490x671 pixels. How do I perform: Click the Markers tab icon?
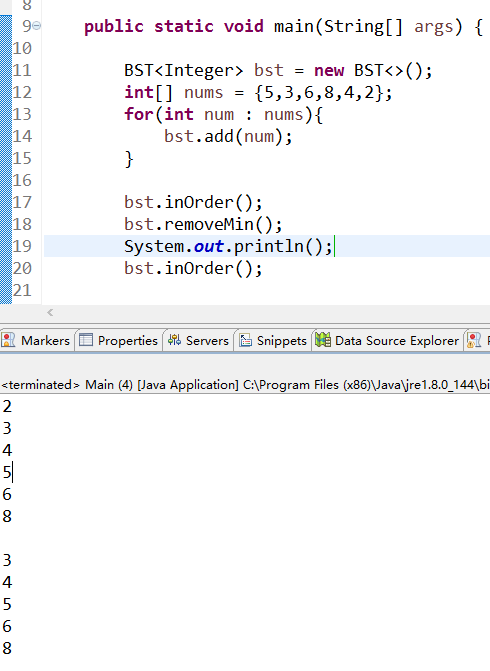pos(8,341)
